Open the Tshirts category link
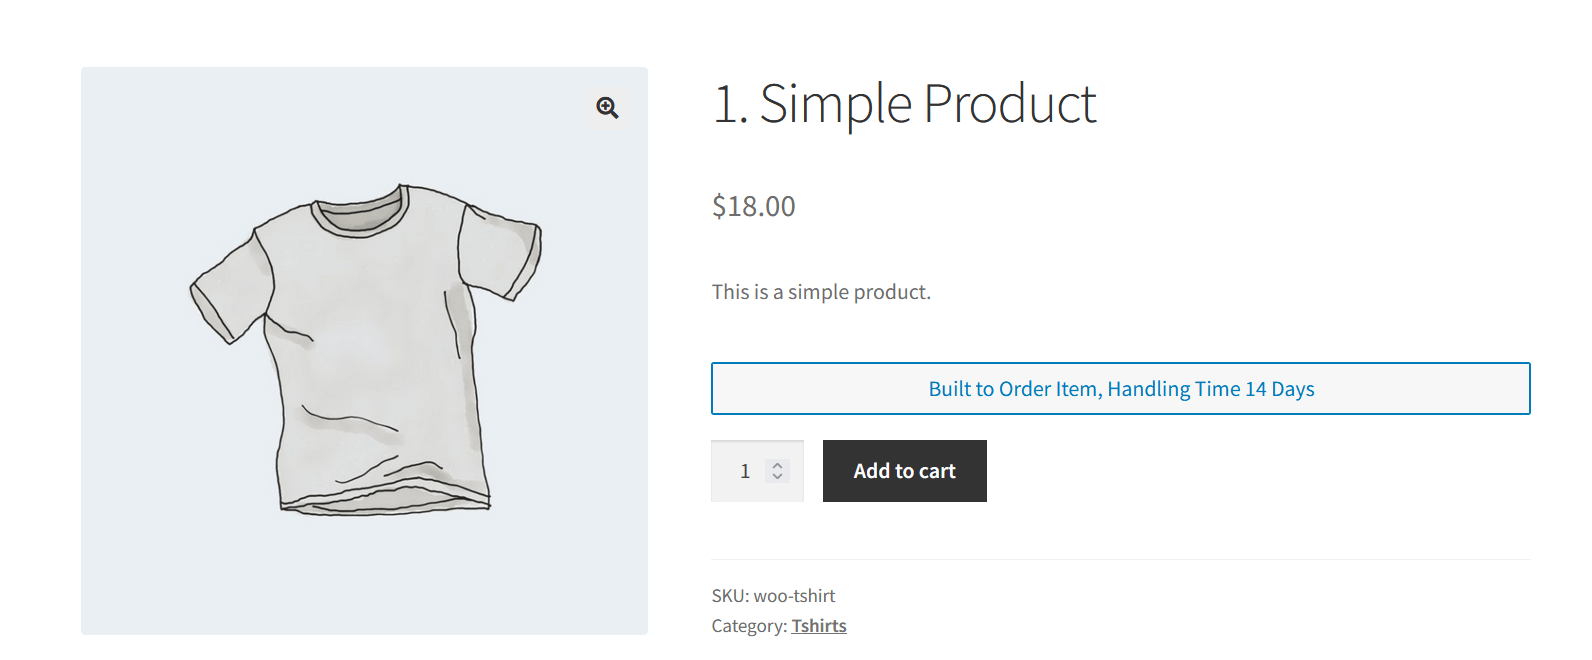The image size is (1592, 660). [818, 625]
